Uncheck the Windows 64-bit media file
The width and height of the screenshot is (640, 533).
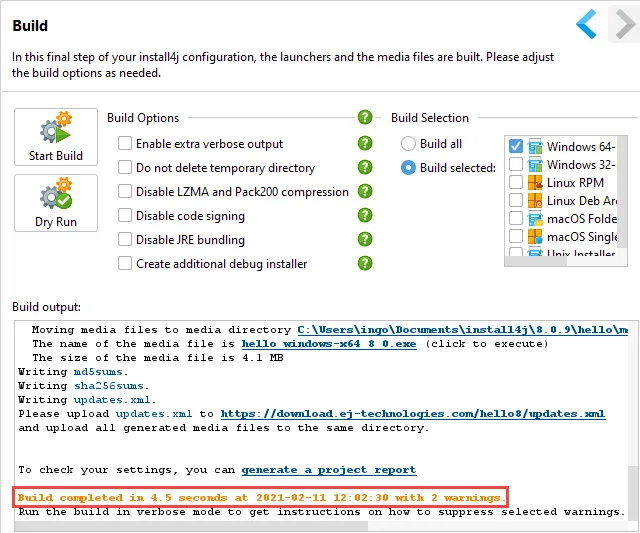click(516, 147)
